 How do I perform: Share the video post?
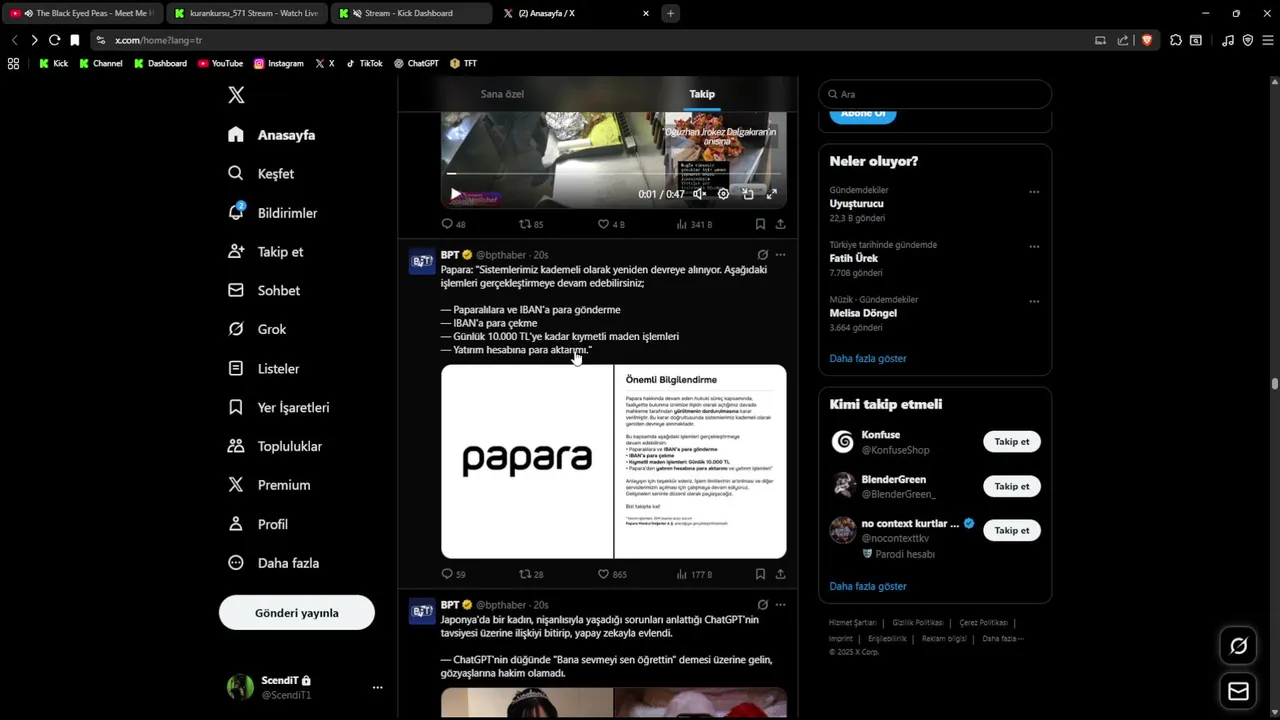780,224
